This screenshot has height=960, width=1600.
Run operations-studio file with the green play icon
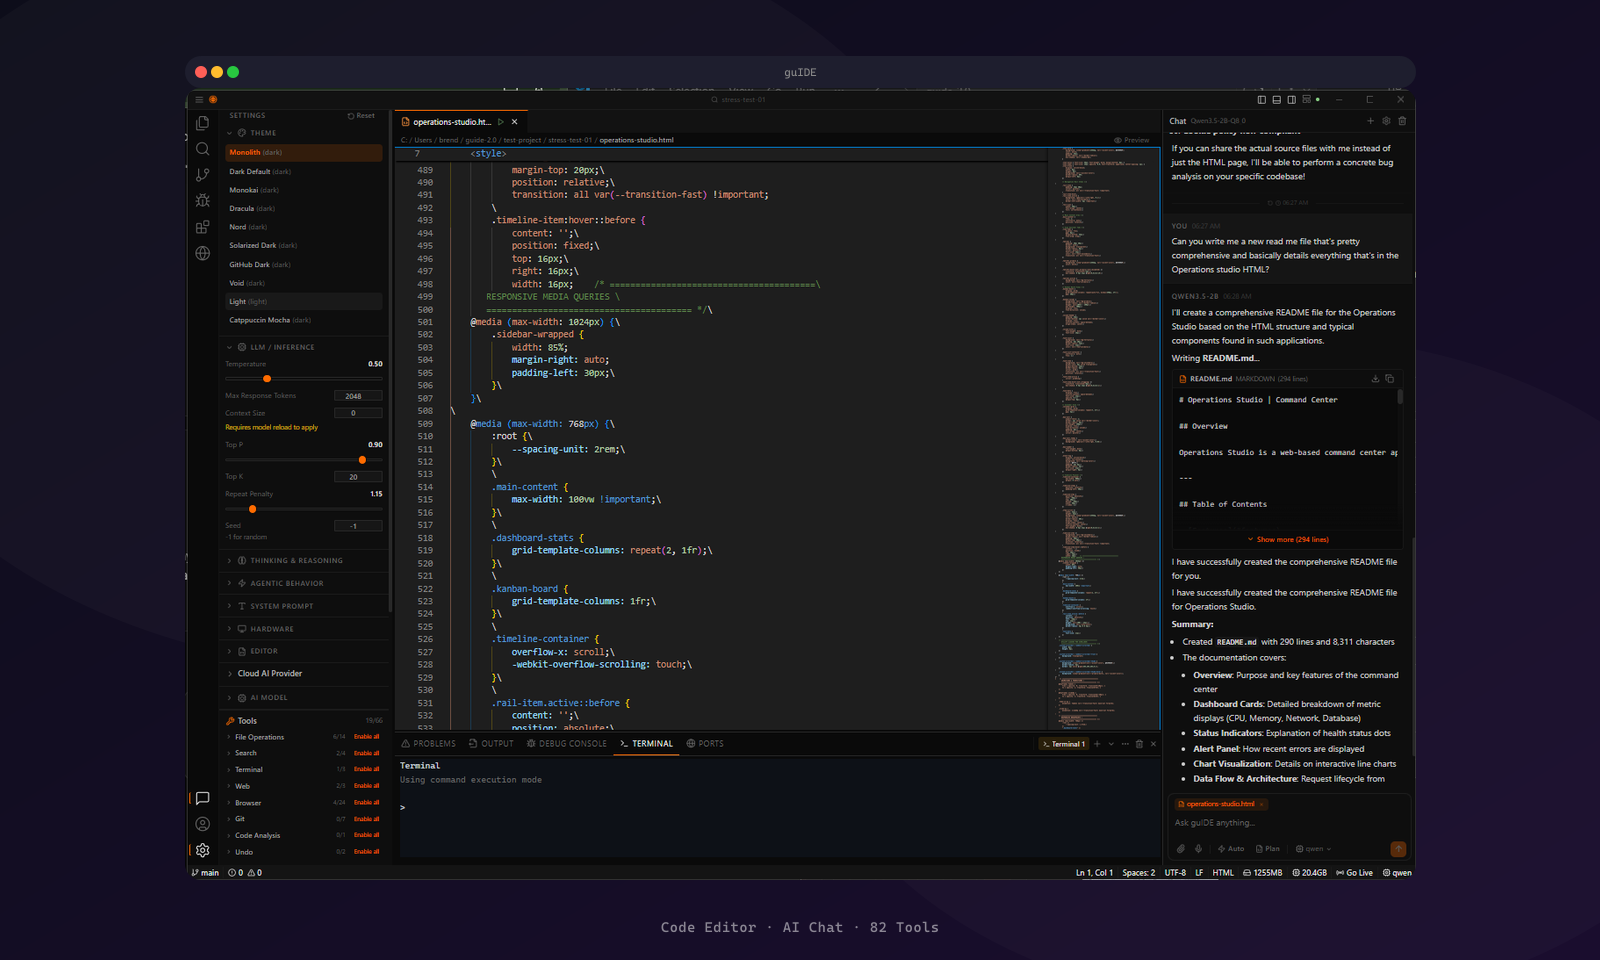coord(501,122)
